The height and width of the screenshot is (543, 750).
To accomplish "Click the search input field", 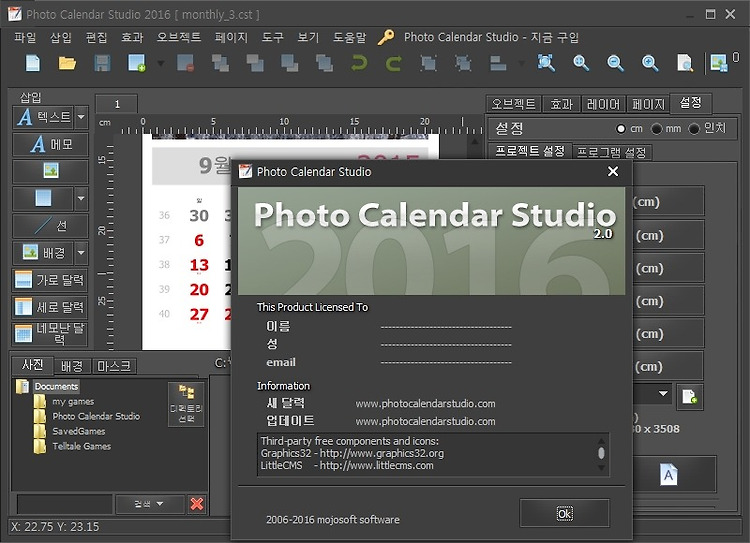I will [x=65, y=504].
